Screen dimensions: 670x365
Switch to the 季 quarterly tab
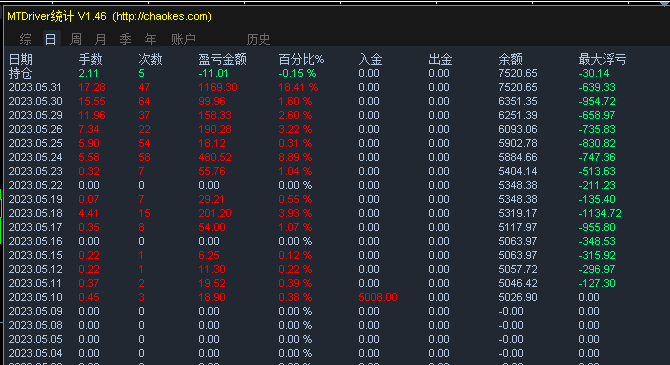(x=125, y=39)
